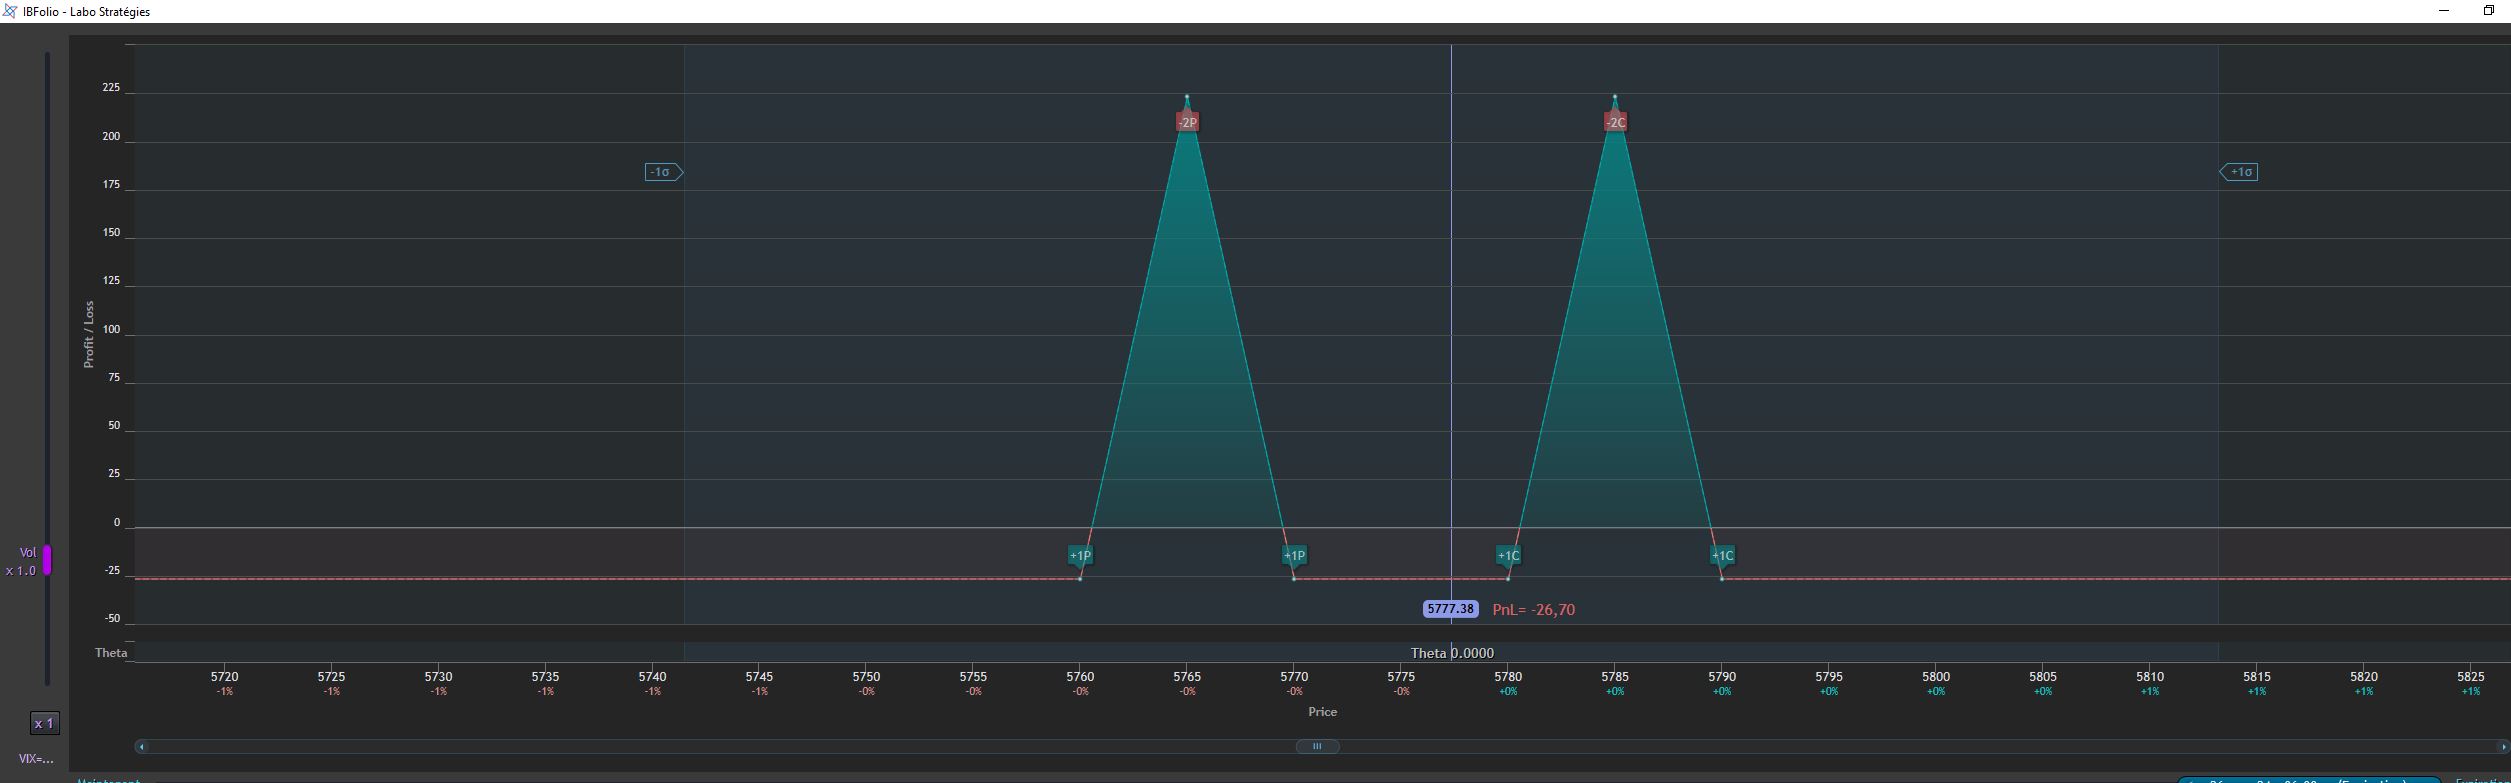Click the chart scrollbar right arrow
The width and height of the screenshot is (2511, 783).
(x=2503, y=746)
